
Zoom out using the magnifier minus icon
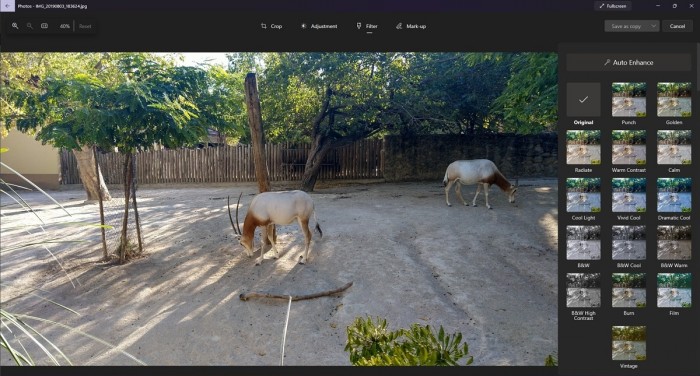(30, 26)
